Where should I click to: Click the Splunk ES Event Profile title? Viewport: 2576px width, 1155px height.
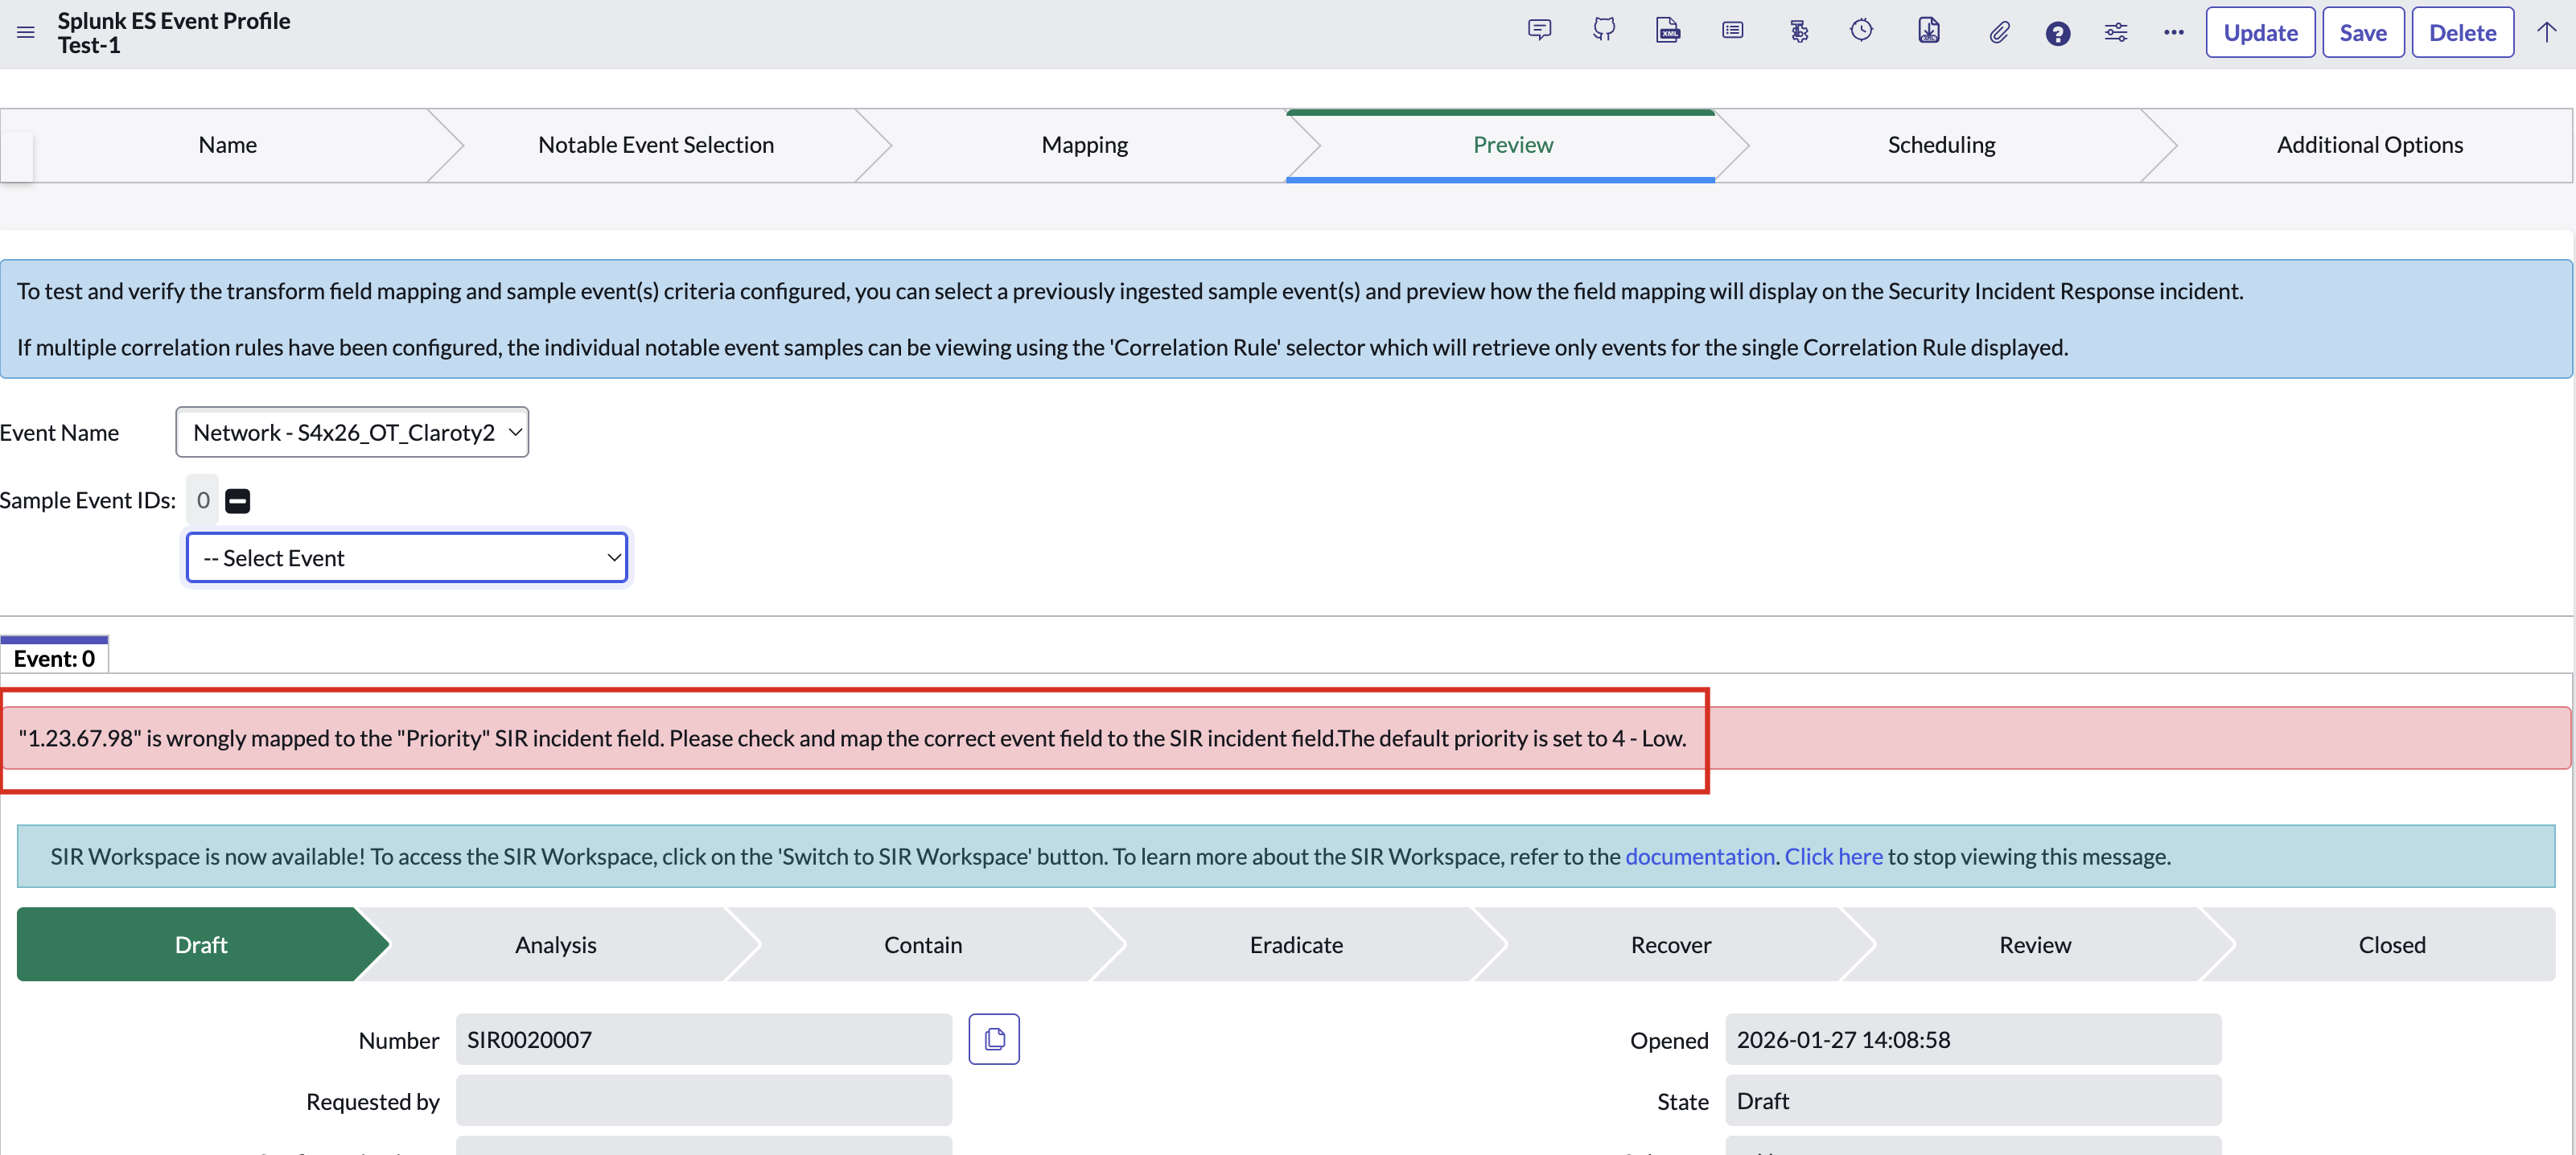[174, 21]
